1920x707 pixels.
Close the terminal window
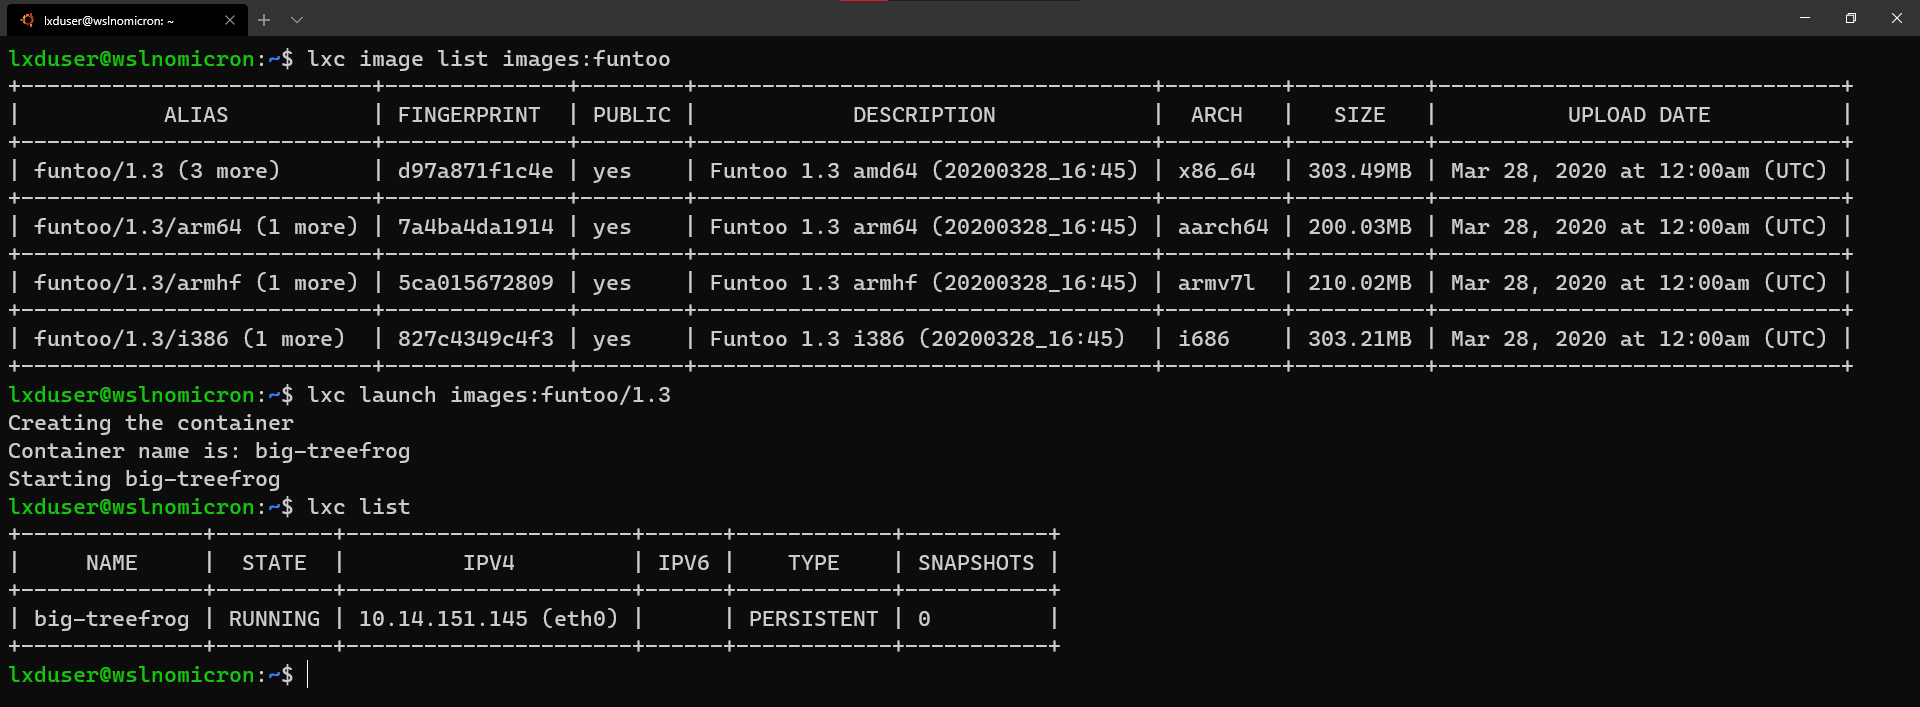1897,18
